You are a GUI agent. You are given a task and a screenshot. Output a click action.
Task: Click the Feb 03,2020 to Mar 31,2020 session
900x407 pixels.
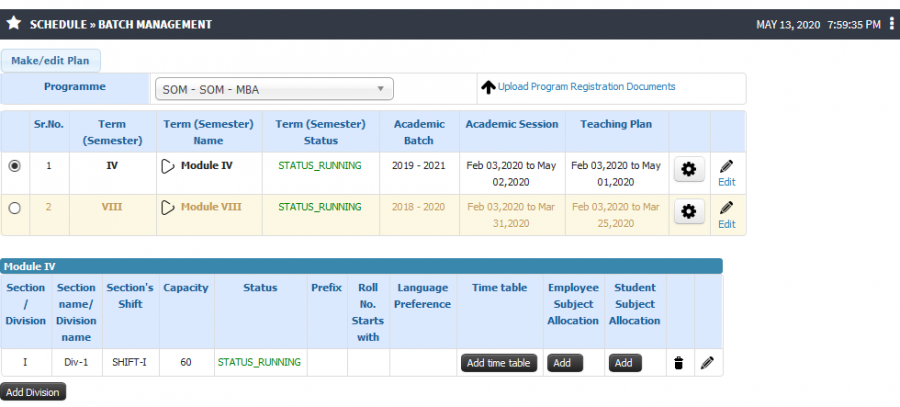pos(511,215)
